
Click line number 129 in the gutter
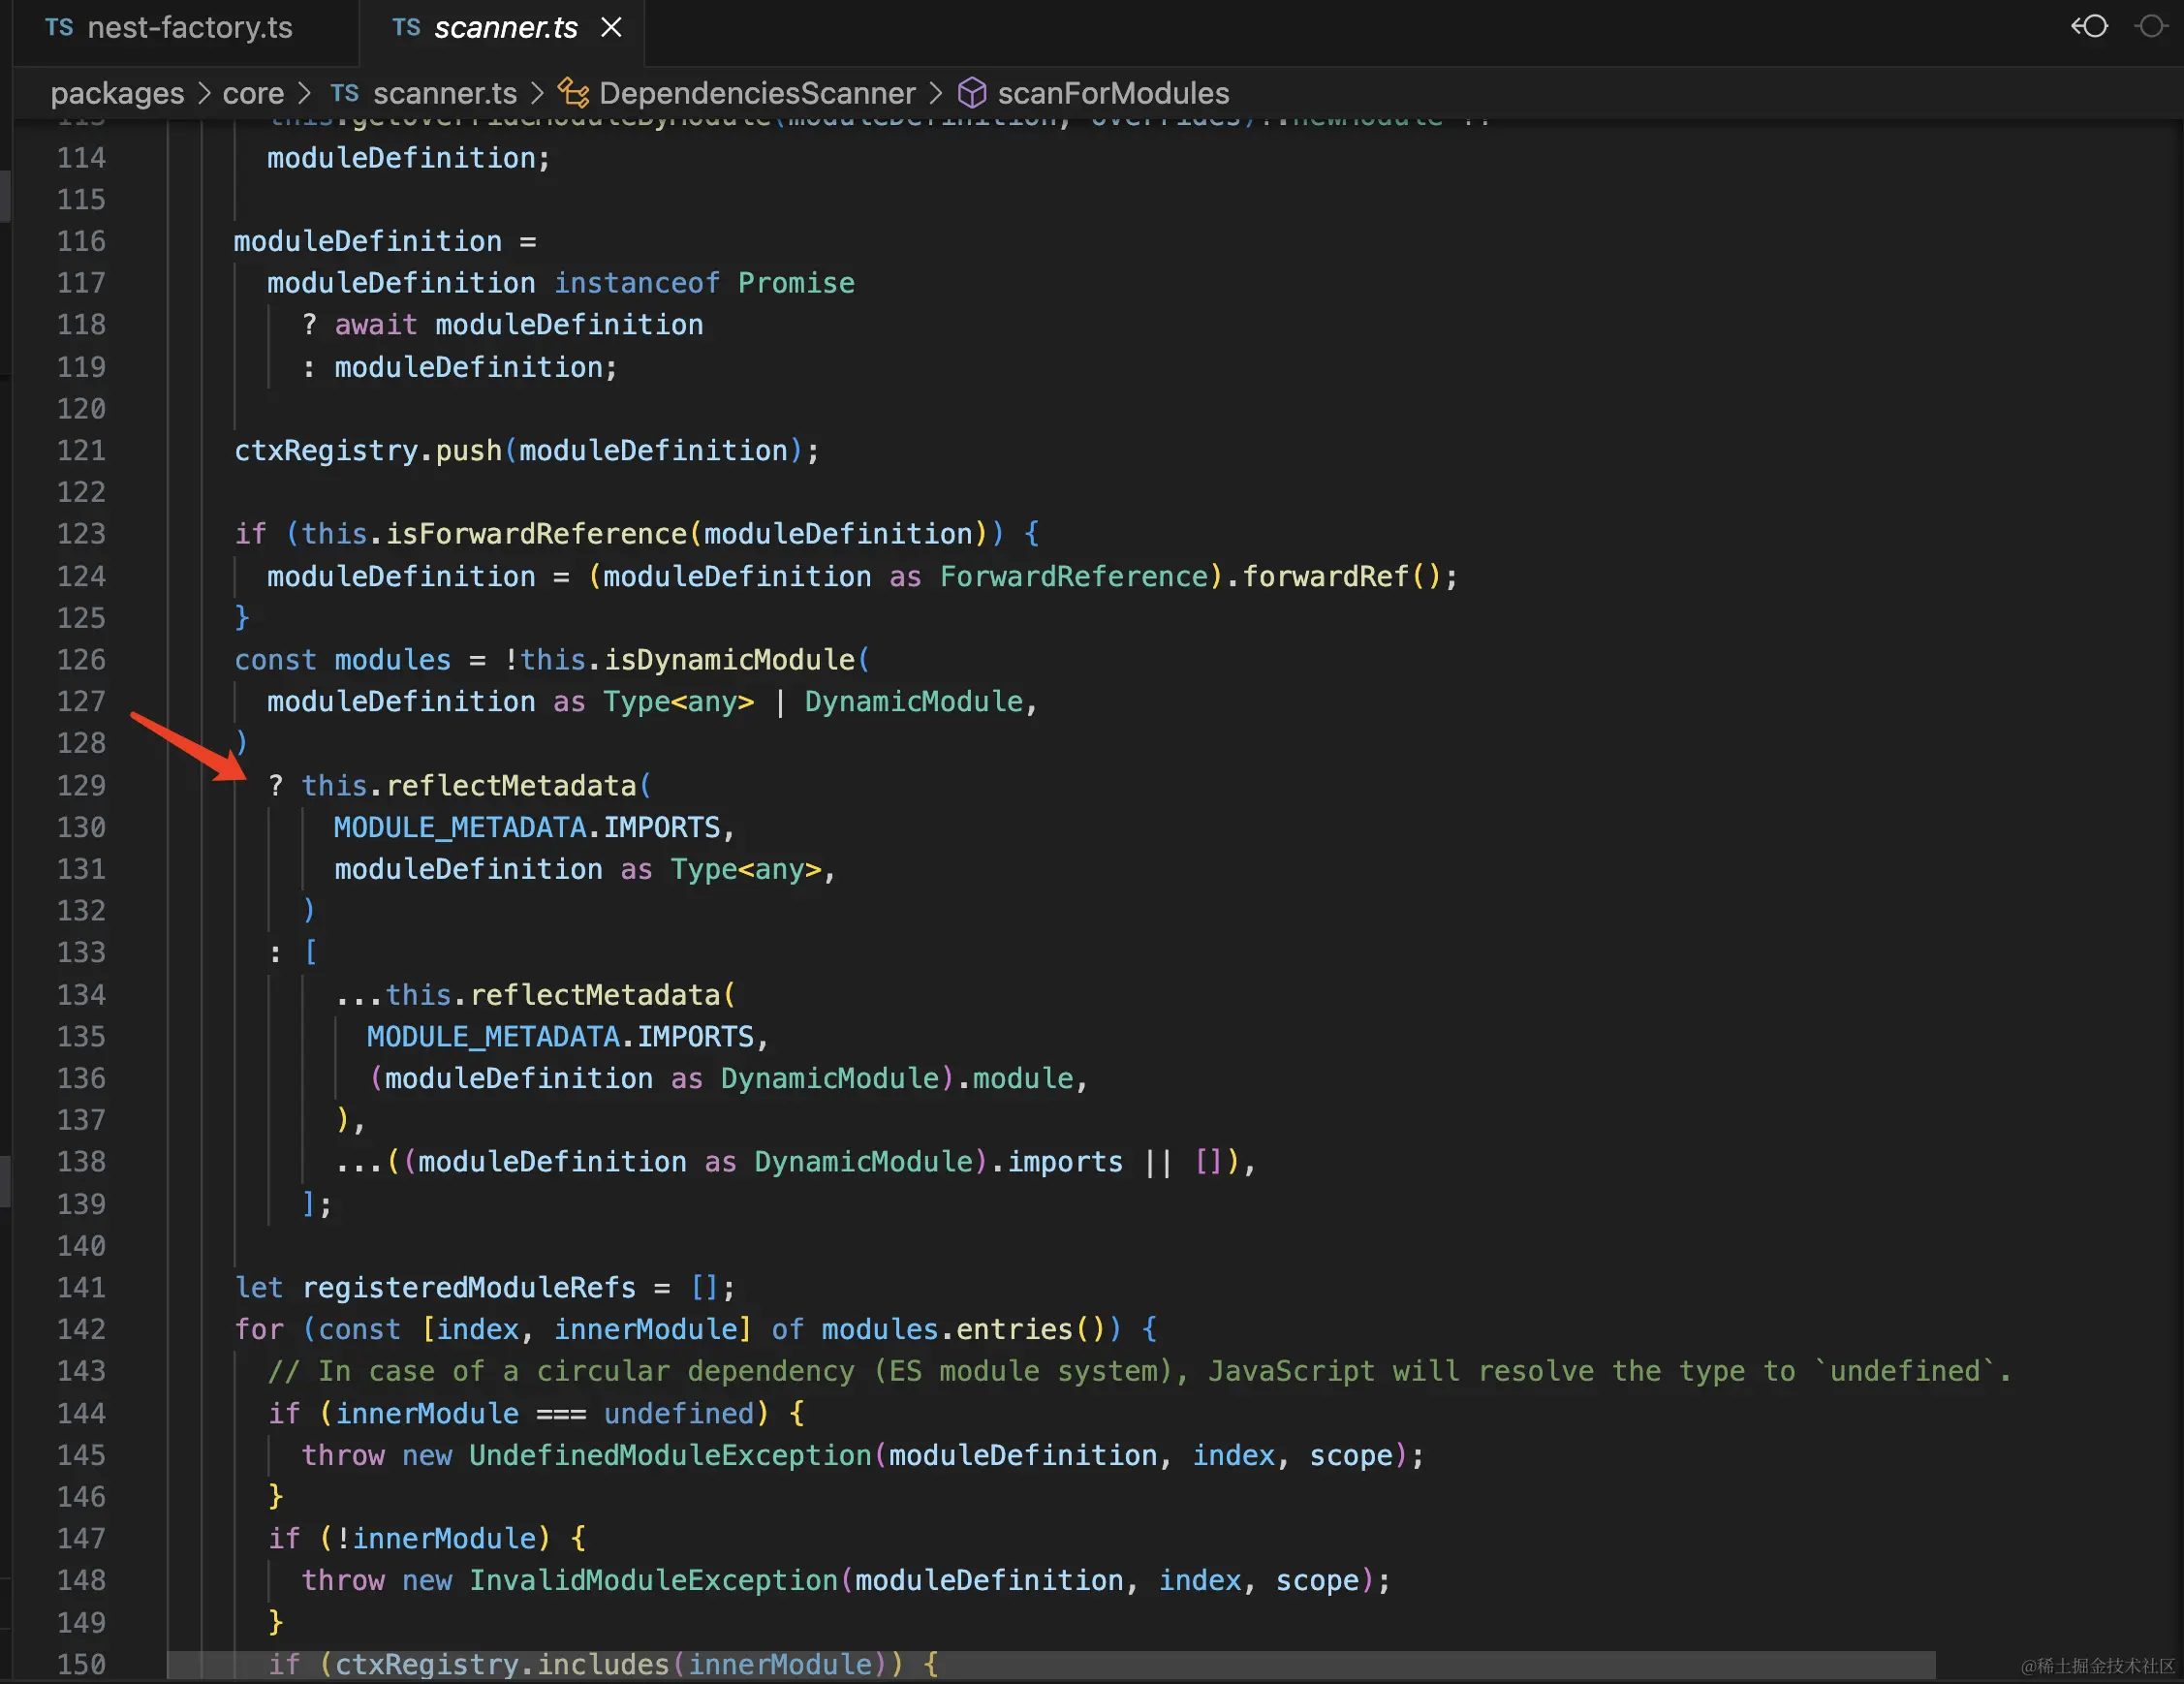click(x=81, y=785)
